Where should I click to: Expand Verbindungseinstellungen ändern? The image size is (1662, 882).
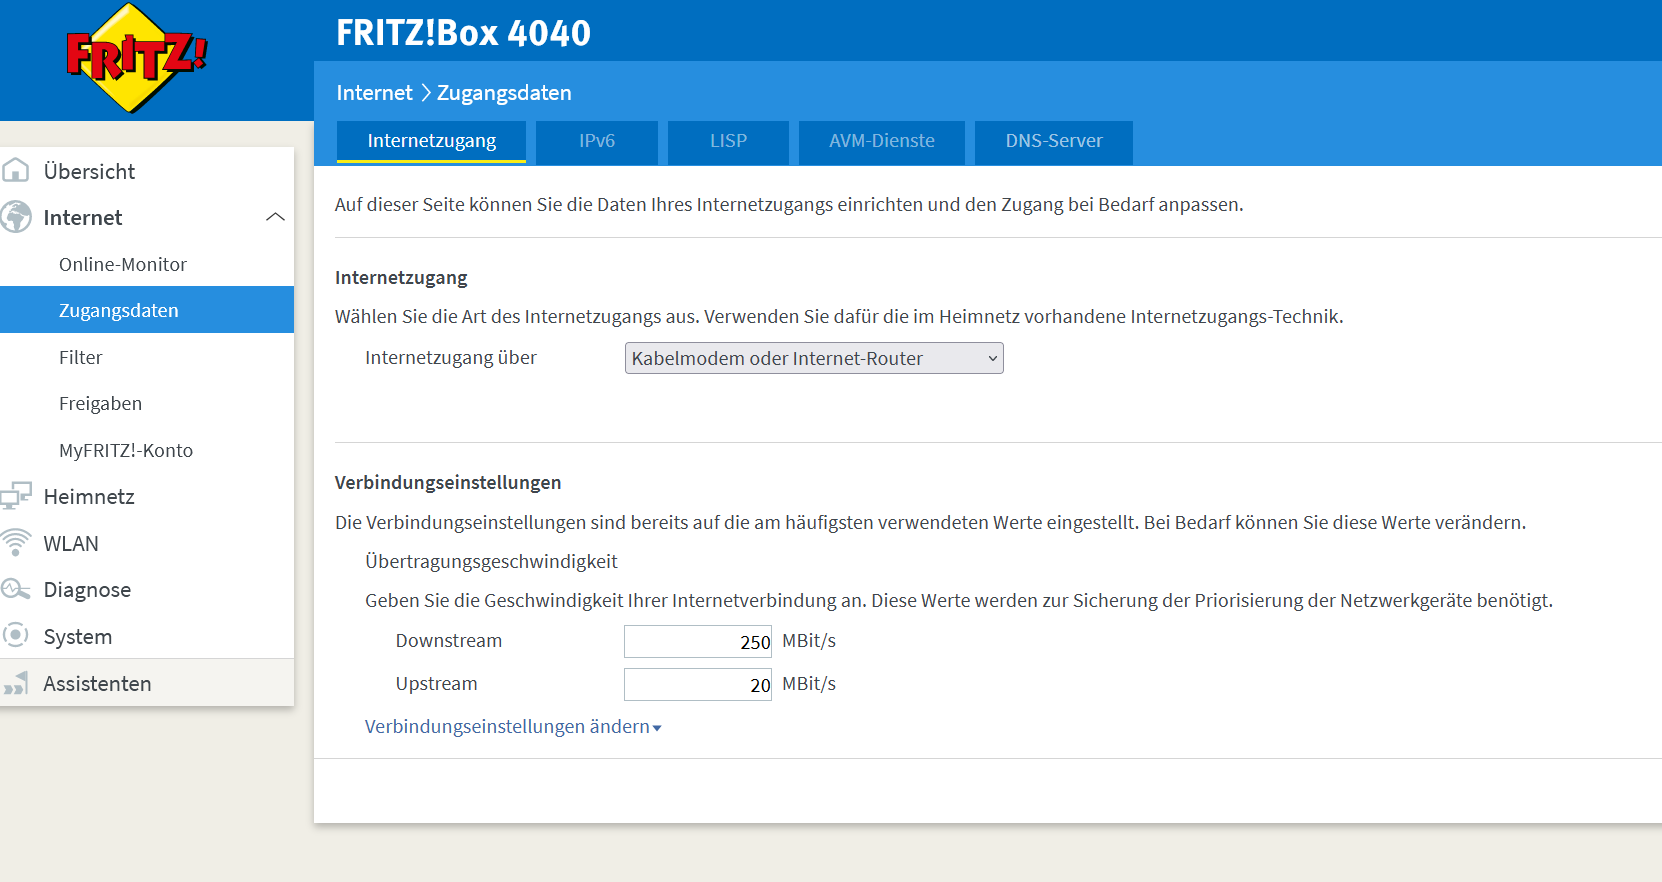513,727
